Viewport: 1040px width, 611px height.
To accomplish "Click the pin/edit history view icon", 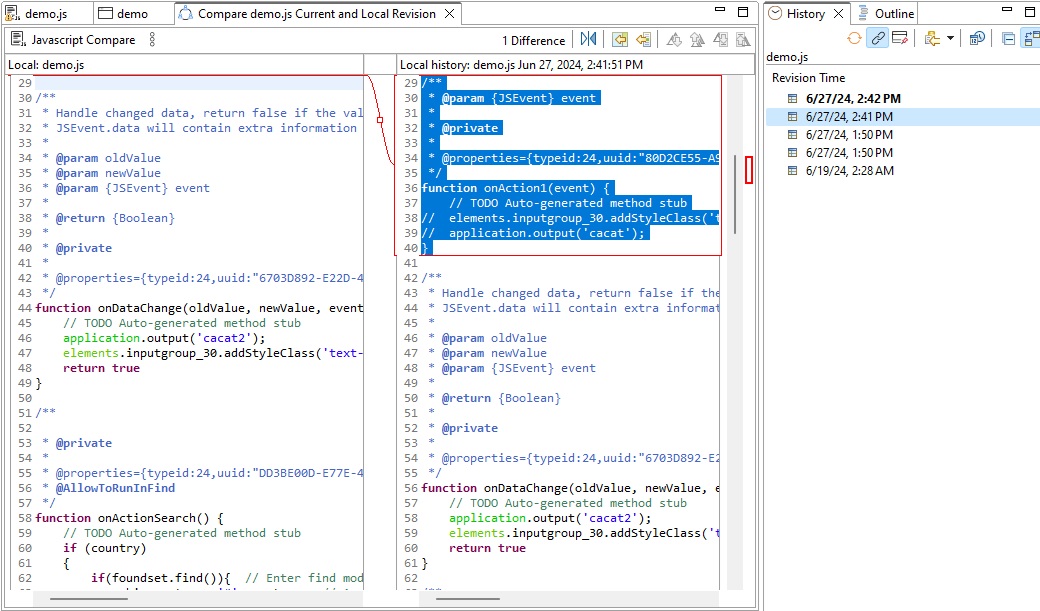I will click(x=900, y=39).
